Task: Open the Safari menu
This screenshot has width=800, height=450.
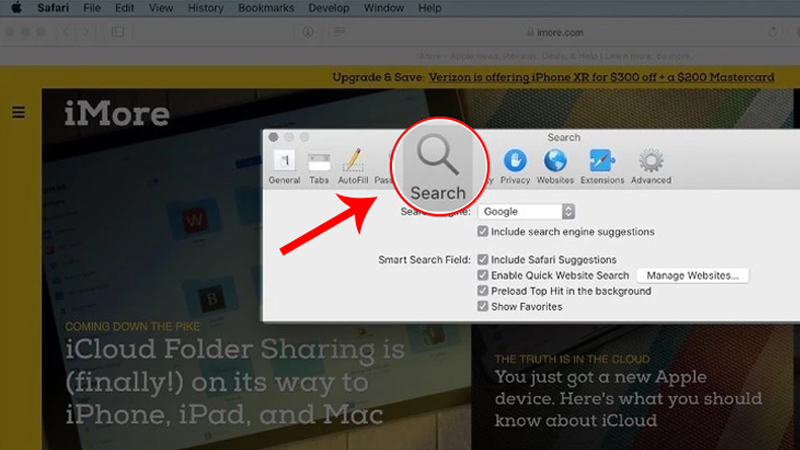Action: (x=53, y=8)
